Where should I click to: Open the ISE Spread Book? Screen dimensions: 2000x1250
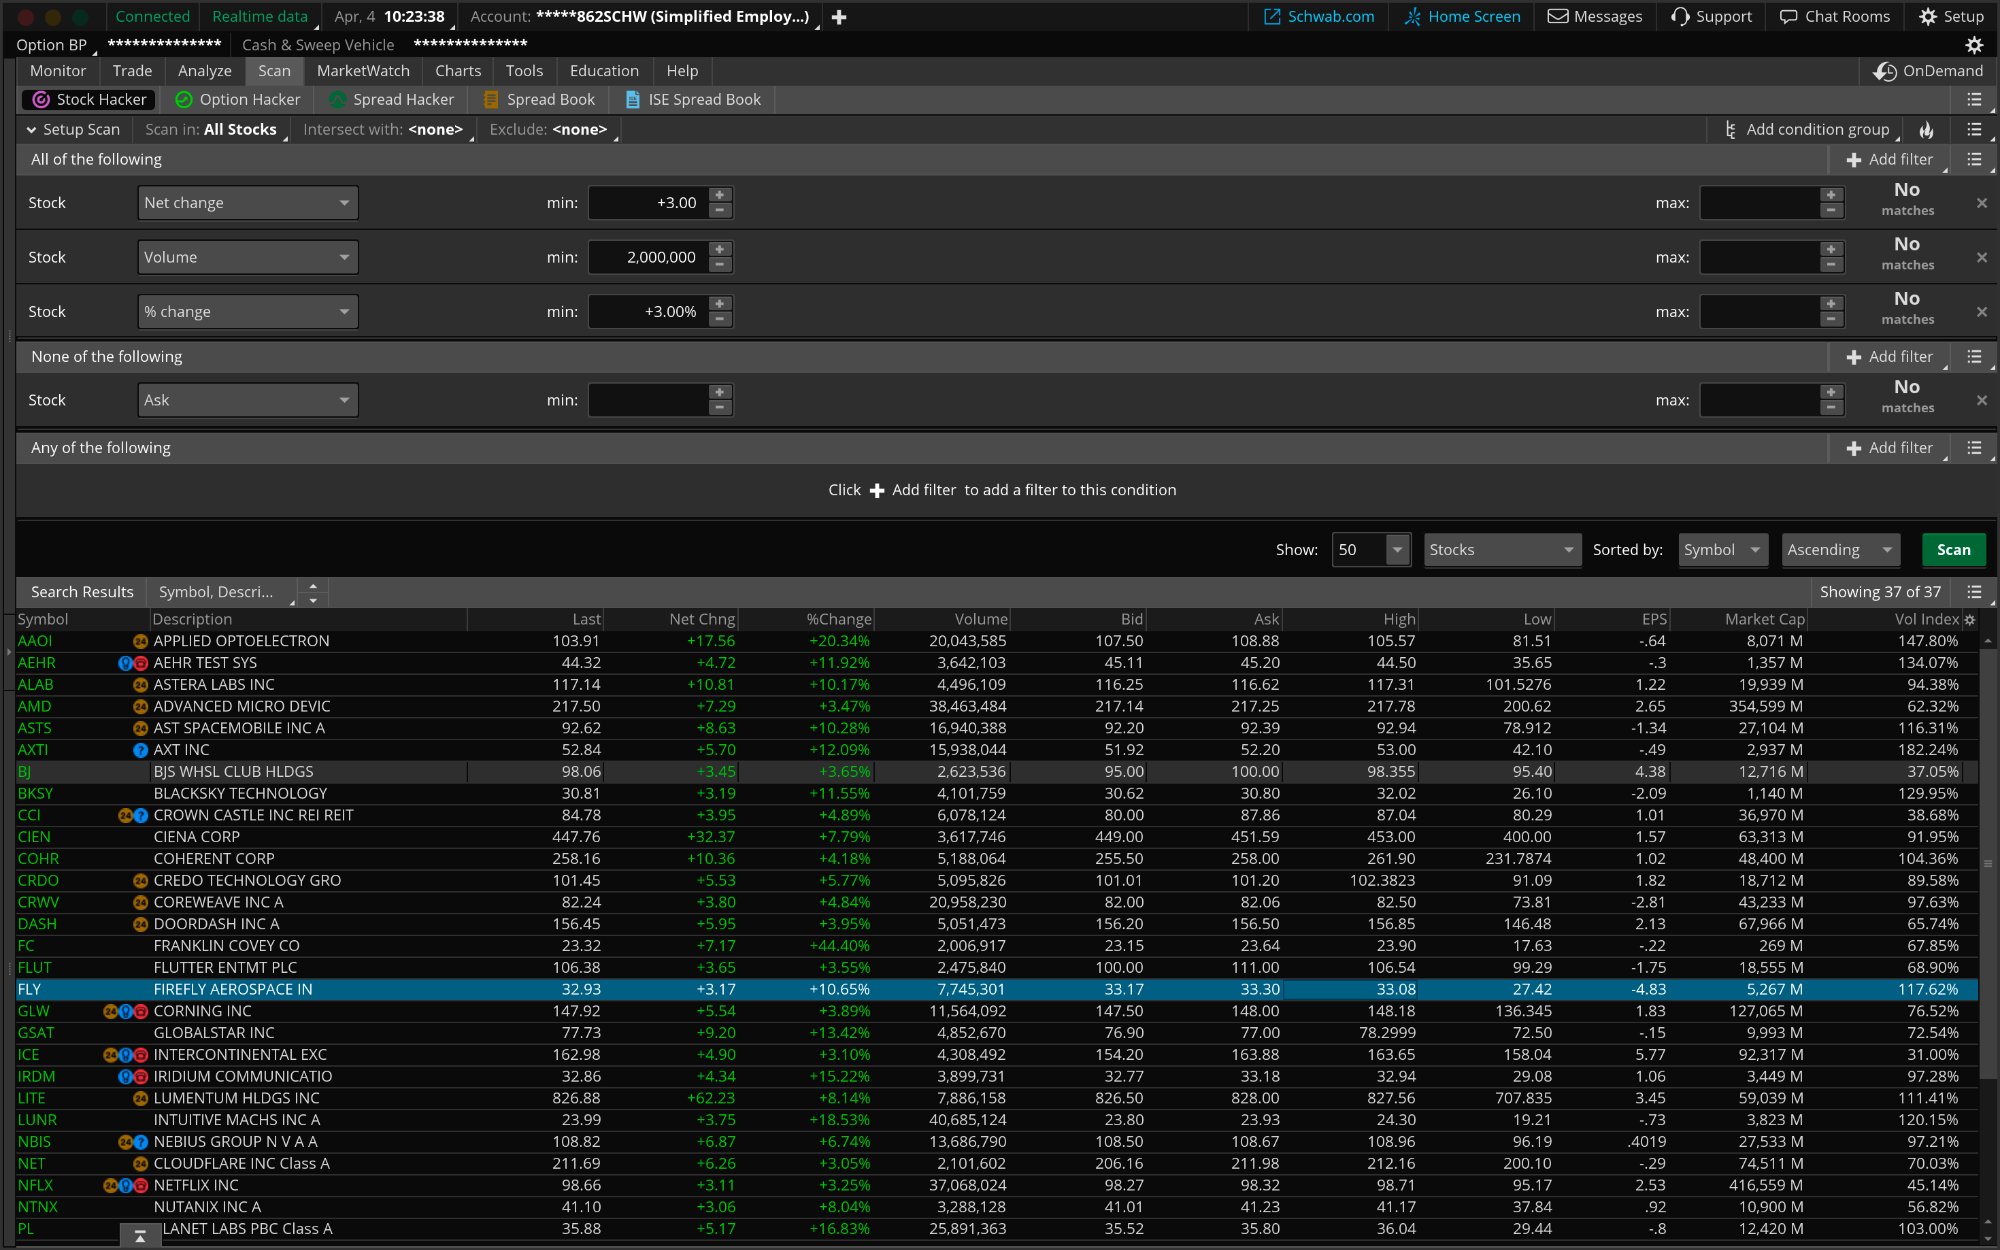(x=692, y=99)
